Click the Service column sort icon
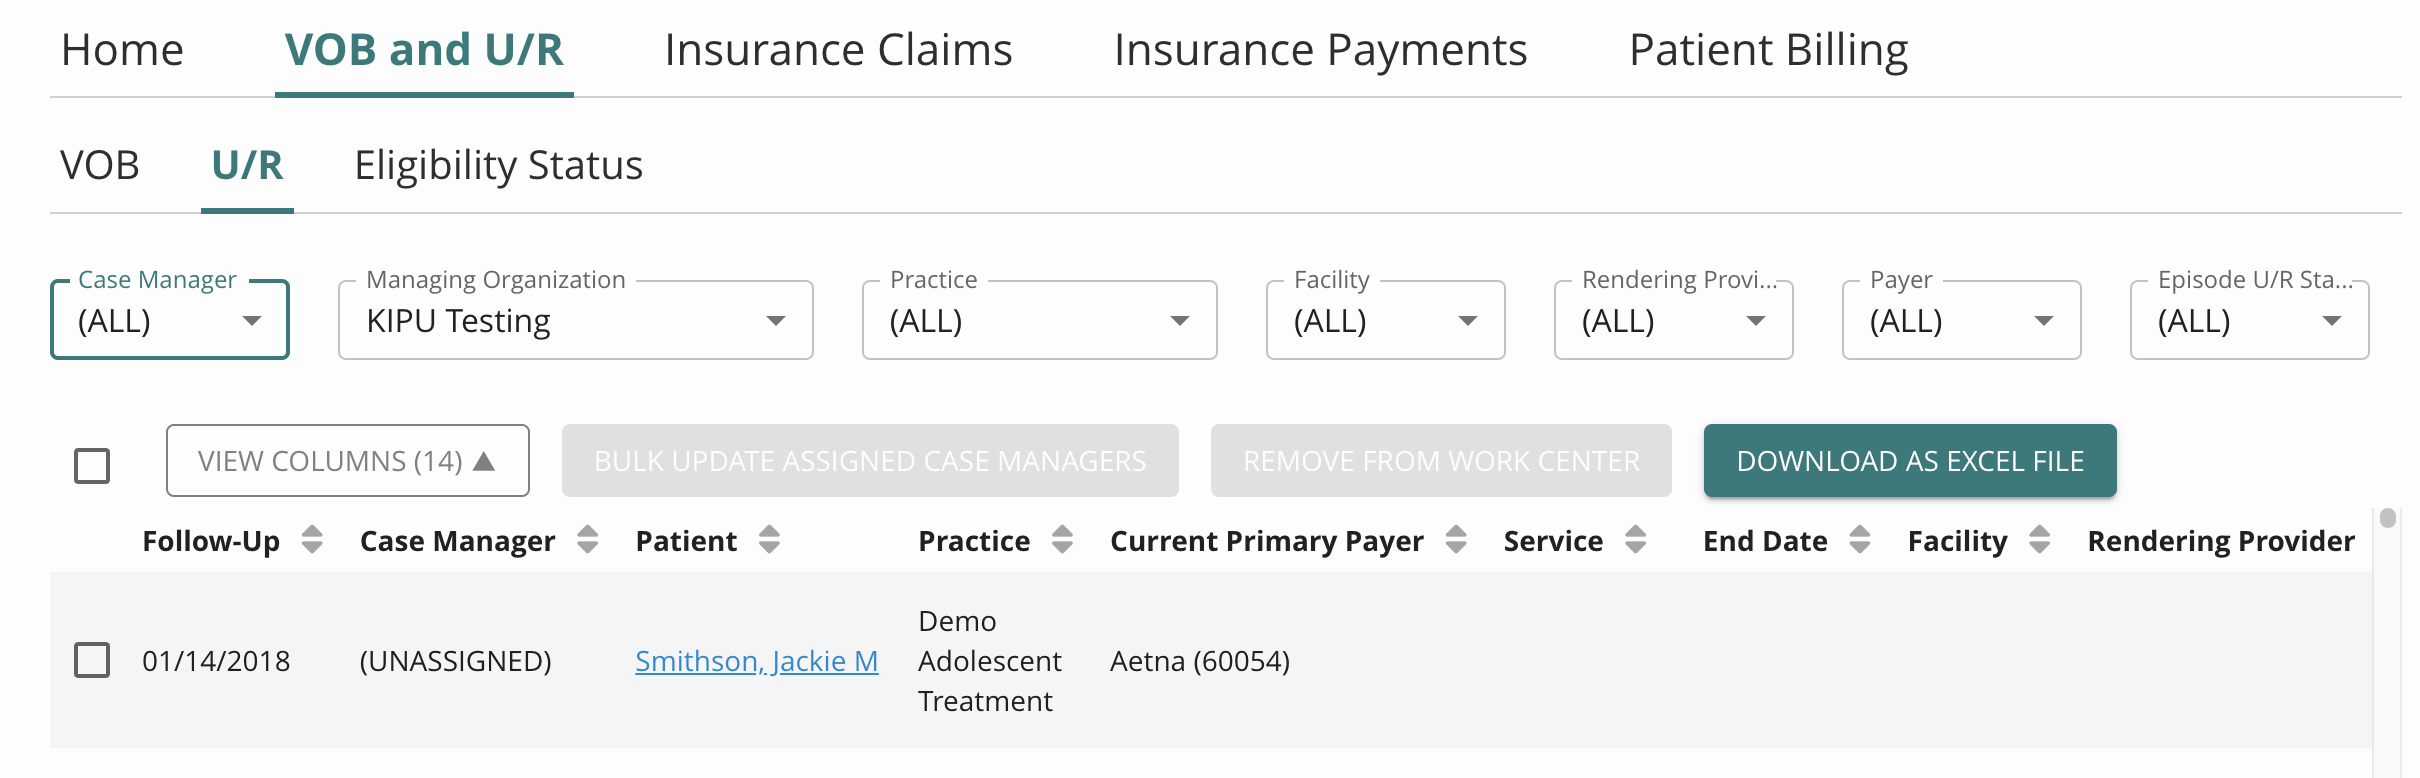2420x778 pixels. coord(1635,540)
